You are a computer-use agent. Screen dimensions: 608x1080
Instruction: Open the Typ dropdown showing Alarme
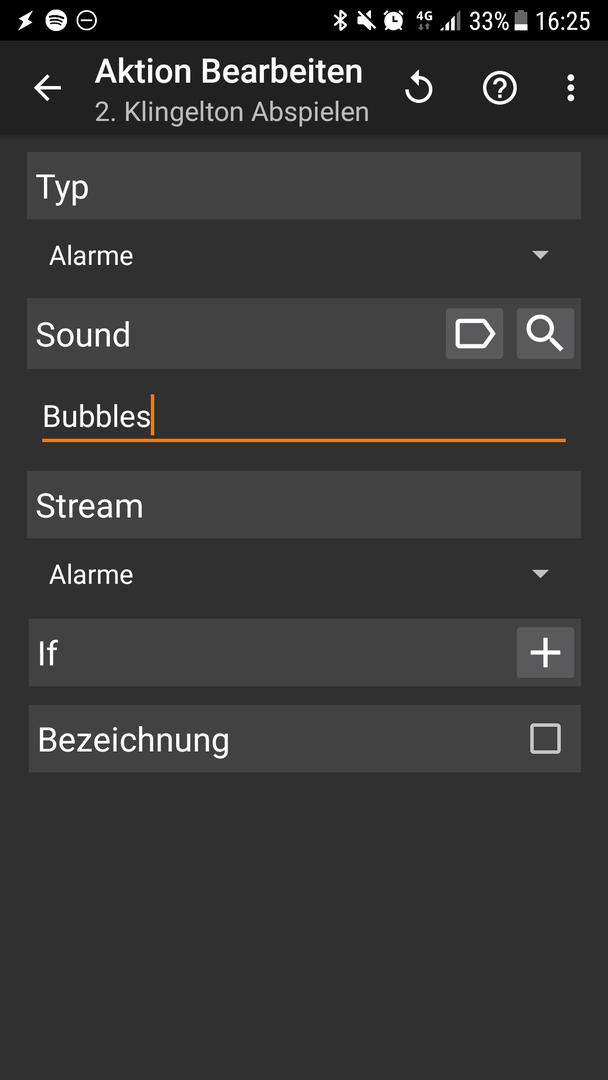click(304, 256)
